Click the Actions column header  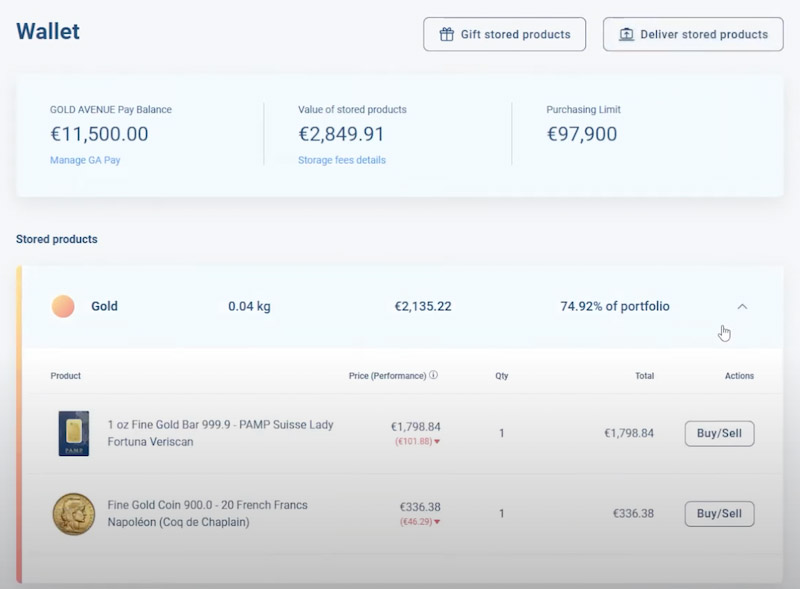click(739, 376)
